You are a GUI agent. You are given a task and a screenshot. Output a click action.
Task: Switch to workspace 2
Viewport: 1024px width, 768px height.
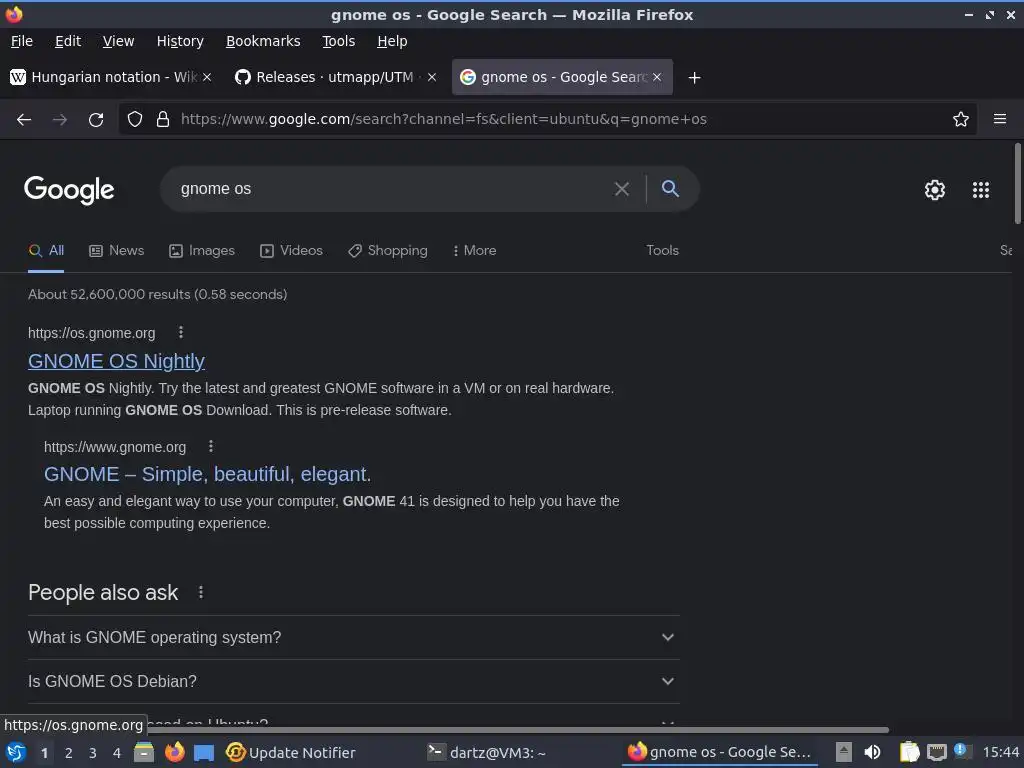coord(69,753)
